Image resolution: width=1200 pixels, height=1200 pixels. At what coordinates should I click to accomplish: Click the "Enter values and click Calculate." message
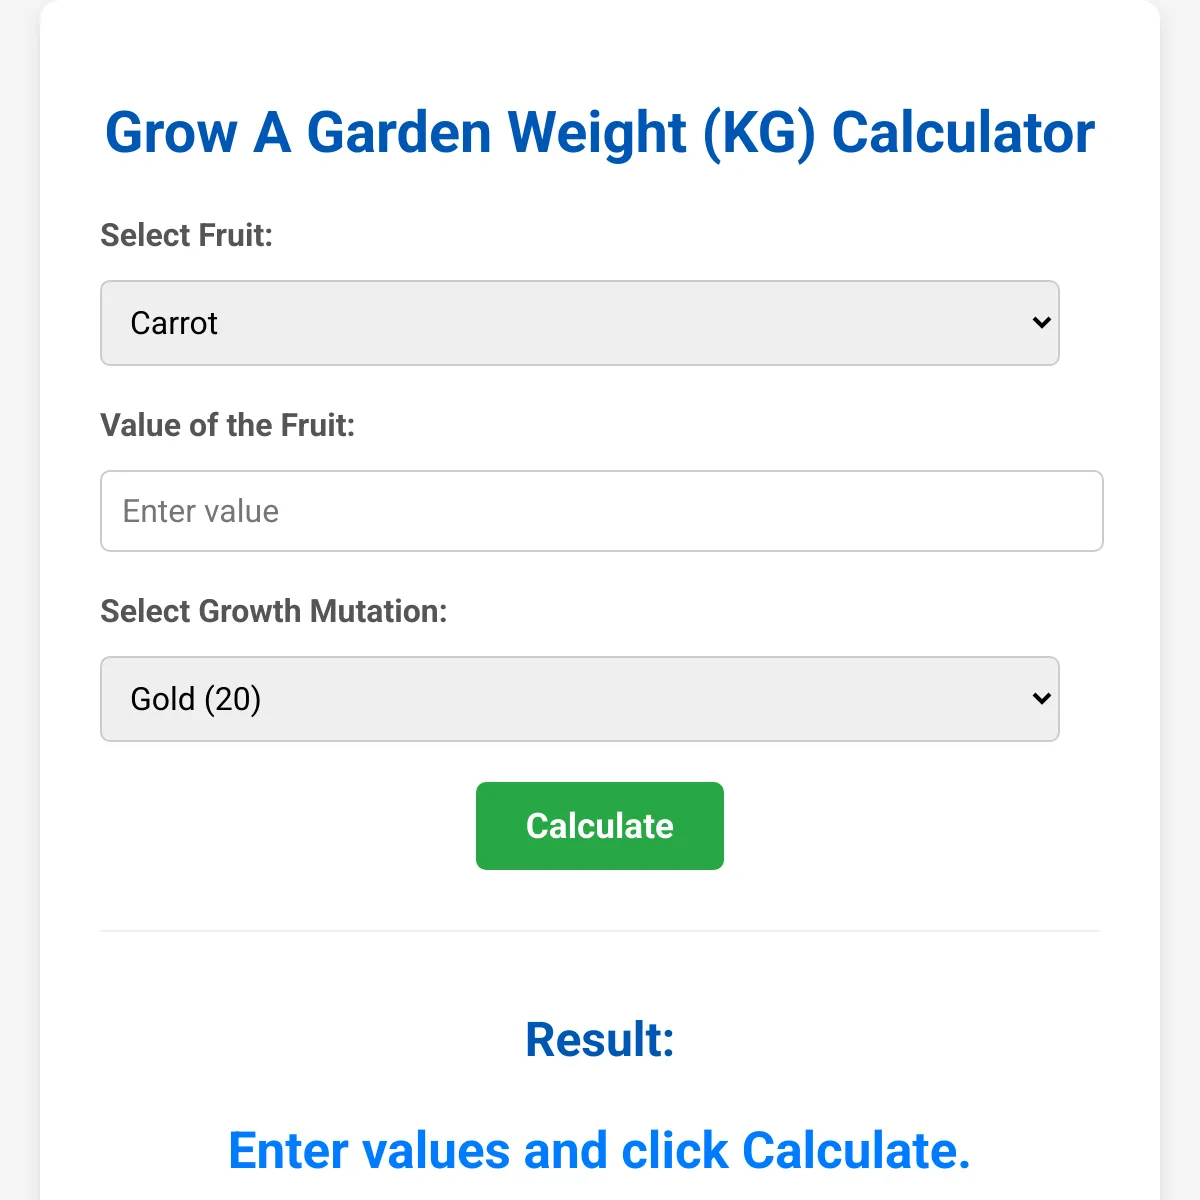click(x=600, y=1151)
